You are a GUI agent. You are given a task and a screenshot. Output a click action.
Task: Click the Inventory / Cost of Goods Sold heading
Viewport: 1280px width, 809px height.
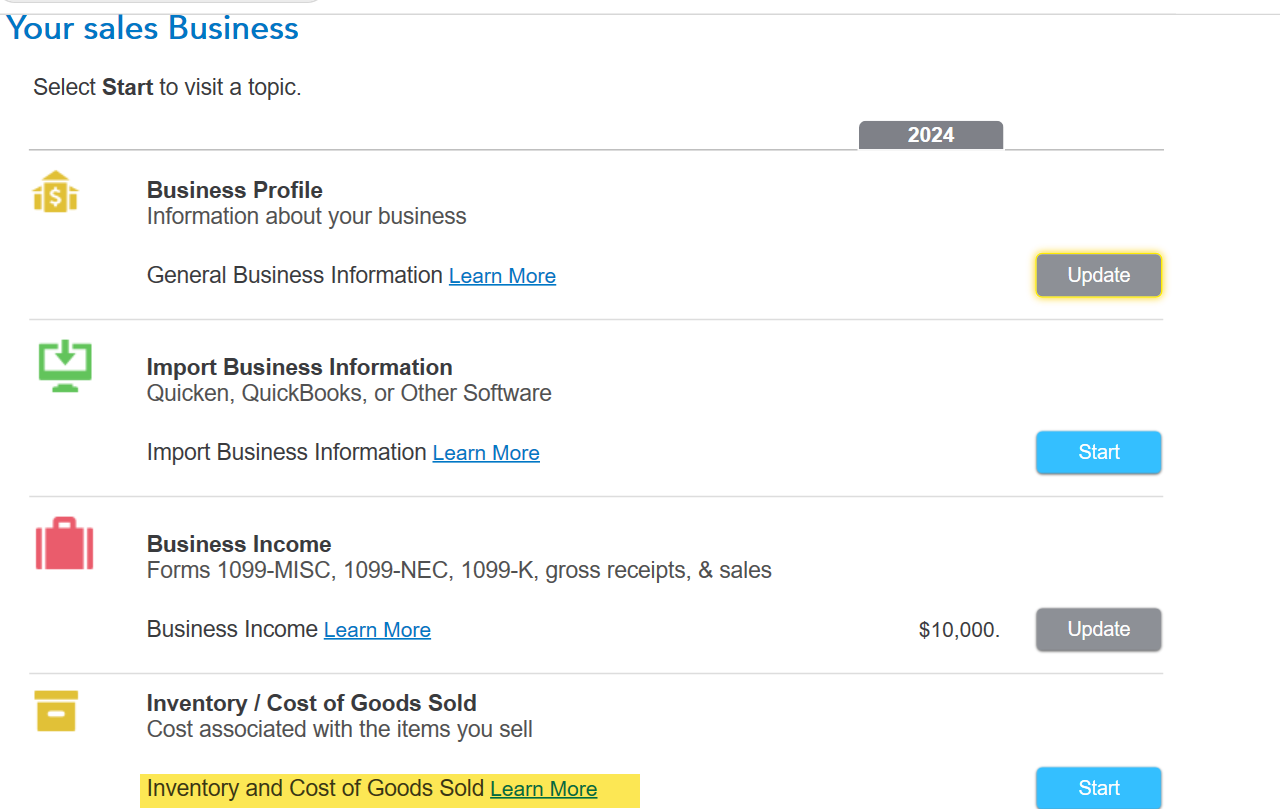click(312, 703)
